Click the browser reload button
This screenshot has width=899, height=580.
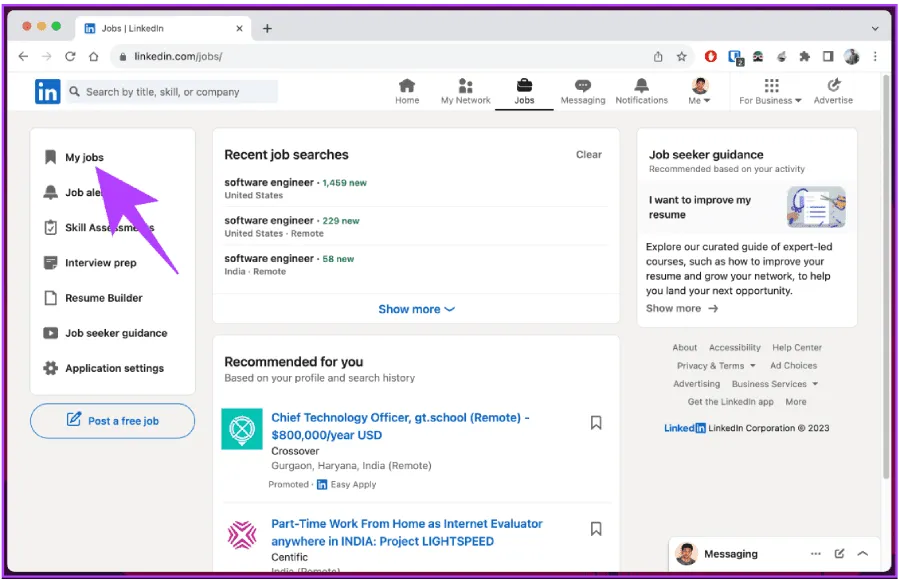(70, 57)
